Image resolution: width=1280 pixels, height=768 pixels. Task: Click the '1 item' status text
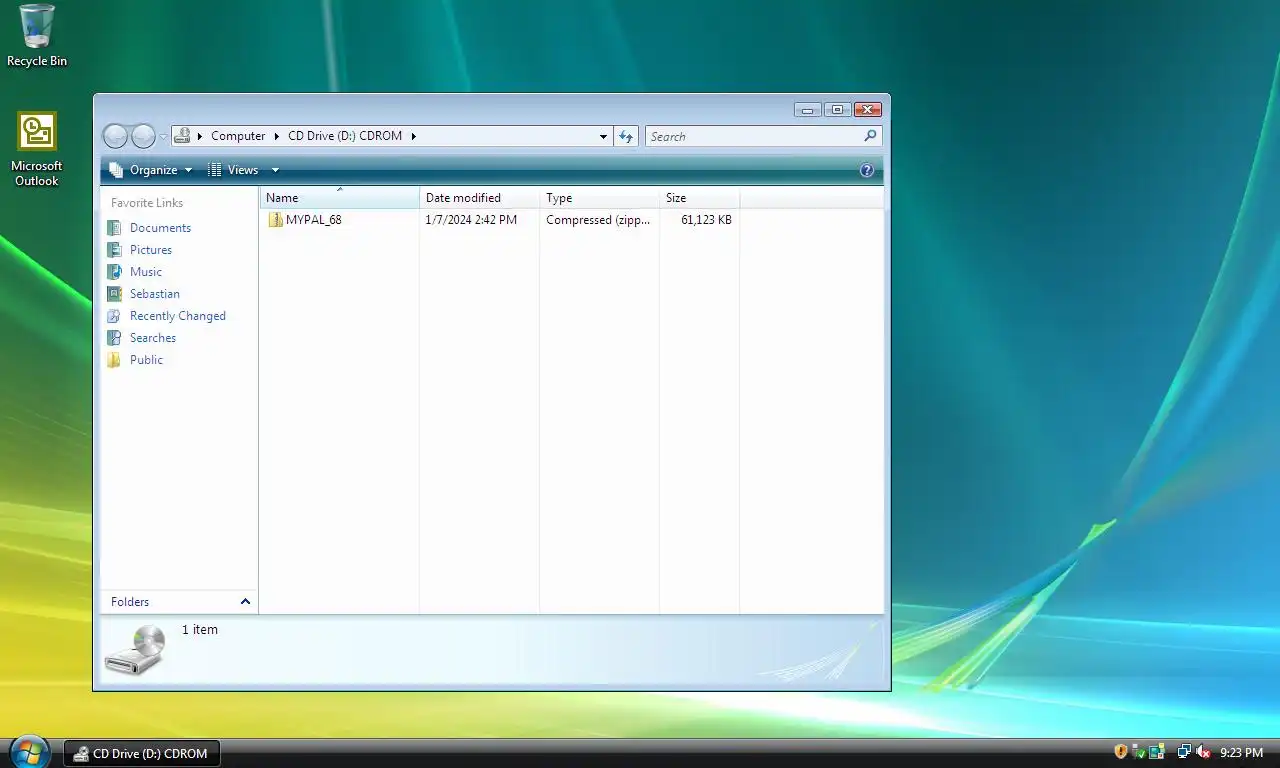tap(200, 630)
